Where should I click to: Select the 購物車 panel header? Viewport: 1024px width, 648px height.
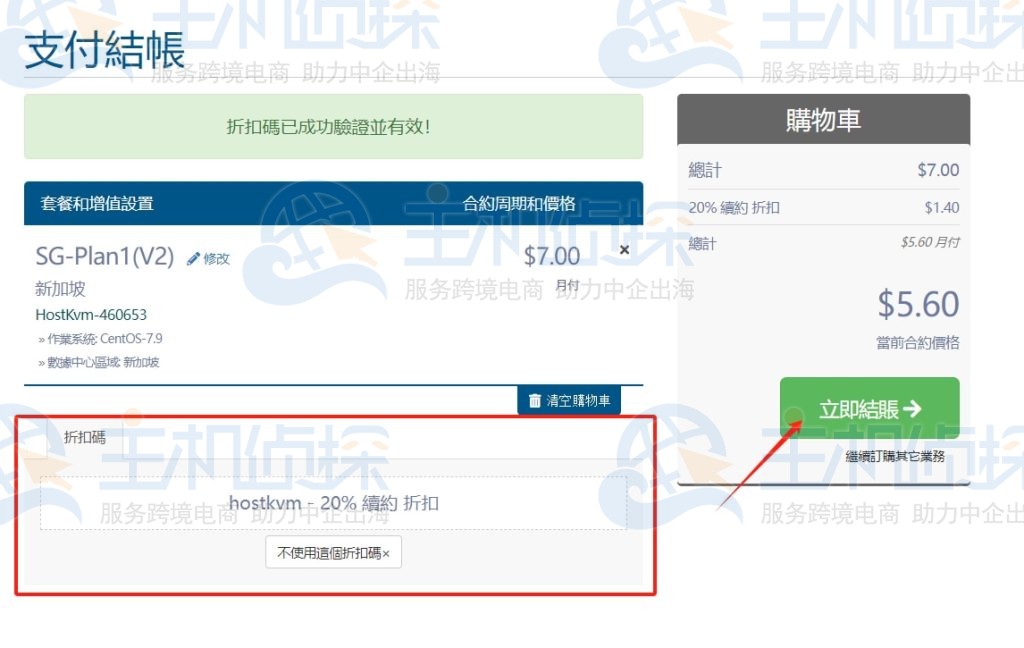pyautogui.click(x=822, y=117)
